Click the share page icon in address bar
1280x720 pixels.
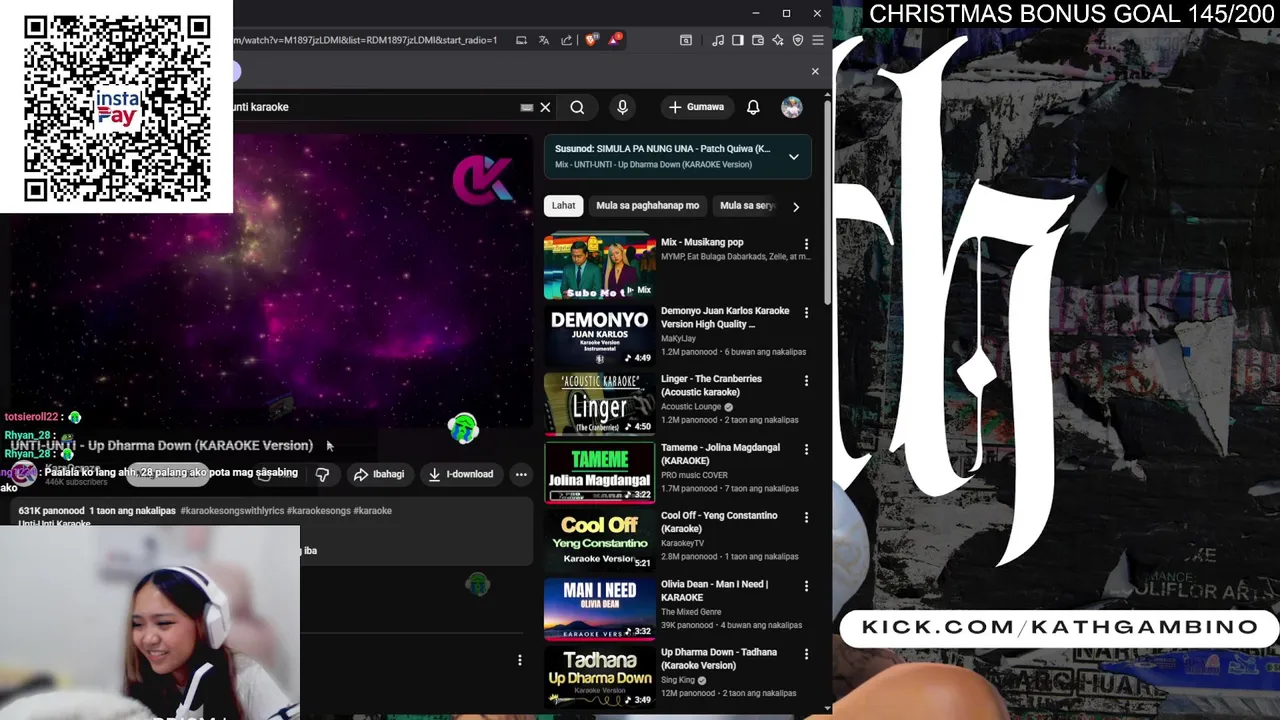pyautogui.click(x=567, y=40)
